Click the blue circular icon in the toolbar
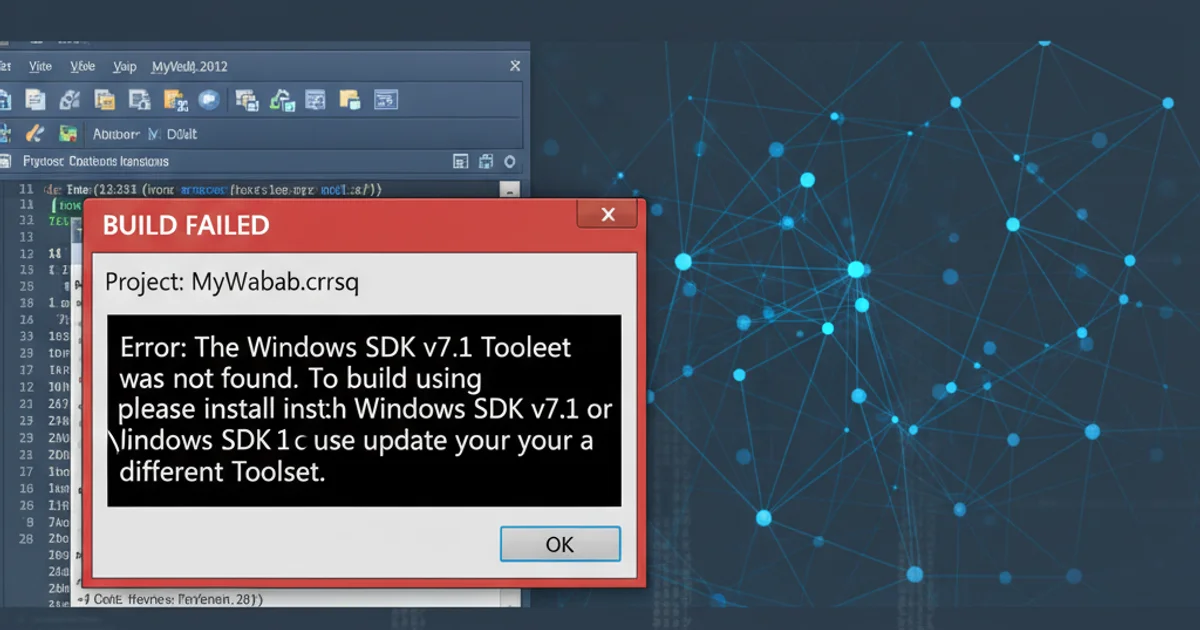1200x630 pixels. point(209,99)
